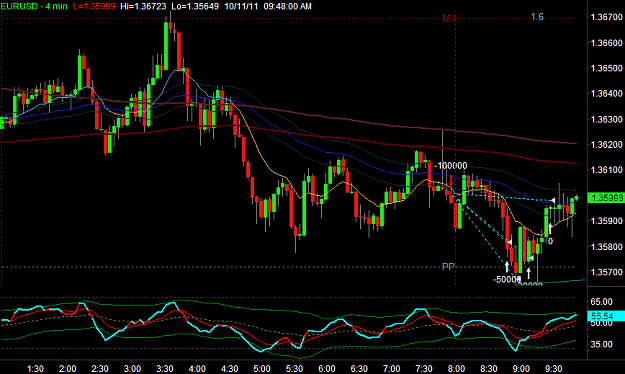This screenshot has height=374, width=625.
Task: Click the 1.35900 price axis label
Action: [606, 221]
